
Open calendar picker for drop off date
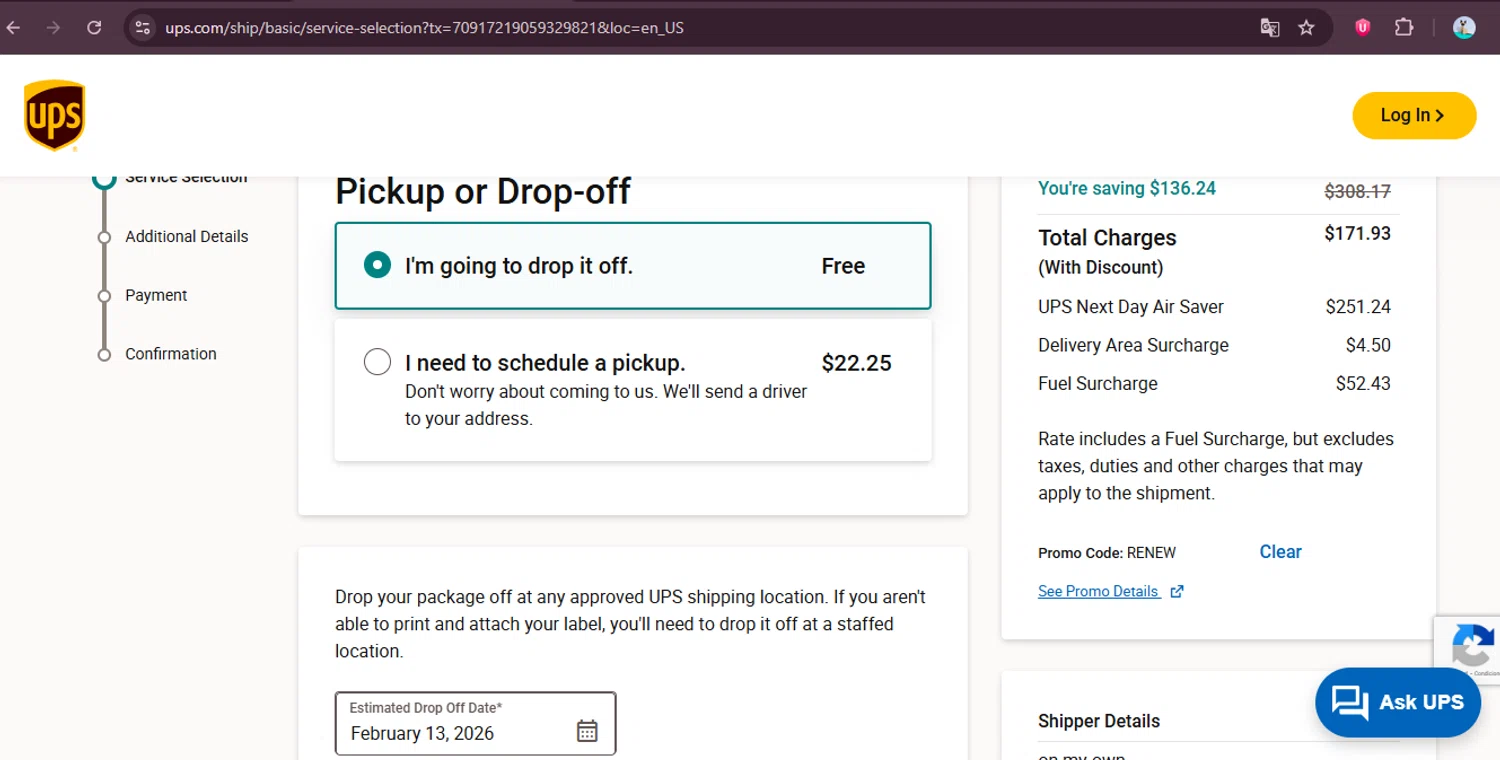click(587, 731)
